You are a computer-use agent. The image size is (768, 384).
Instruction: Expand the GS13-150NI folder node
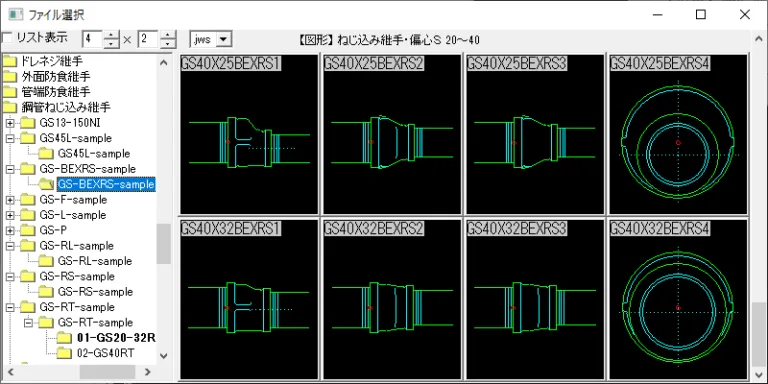(x=10, y=122)
